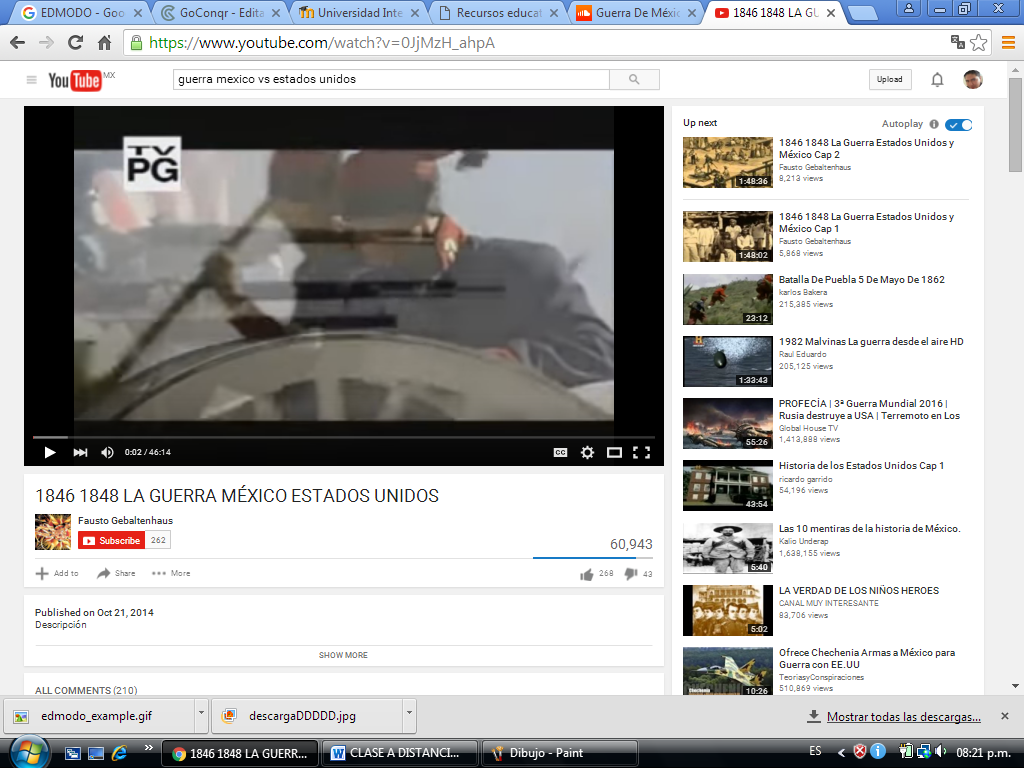Open the YouTube guide hamburger menu

point(31,80)
